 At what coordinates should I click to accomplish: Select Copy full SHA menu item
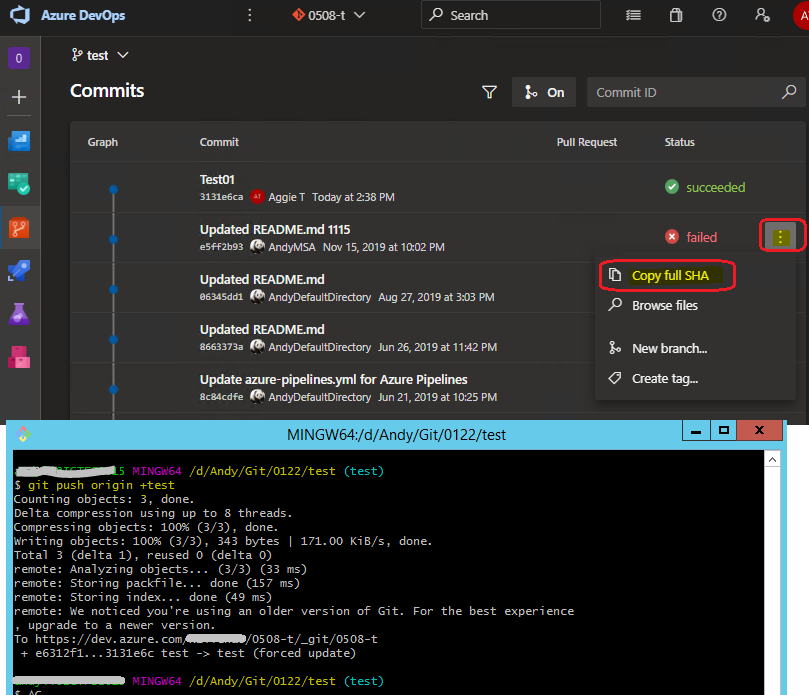[x=668, y=275]
